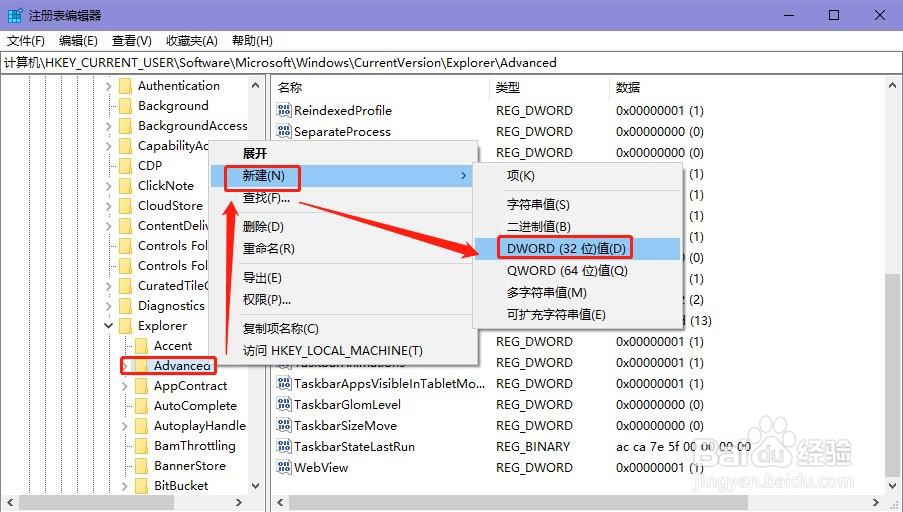
Task: Click the BackgroundAccess folder icon
Action: point(125,126)
